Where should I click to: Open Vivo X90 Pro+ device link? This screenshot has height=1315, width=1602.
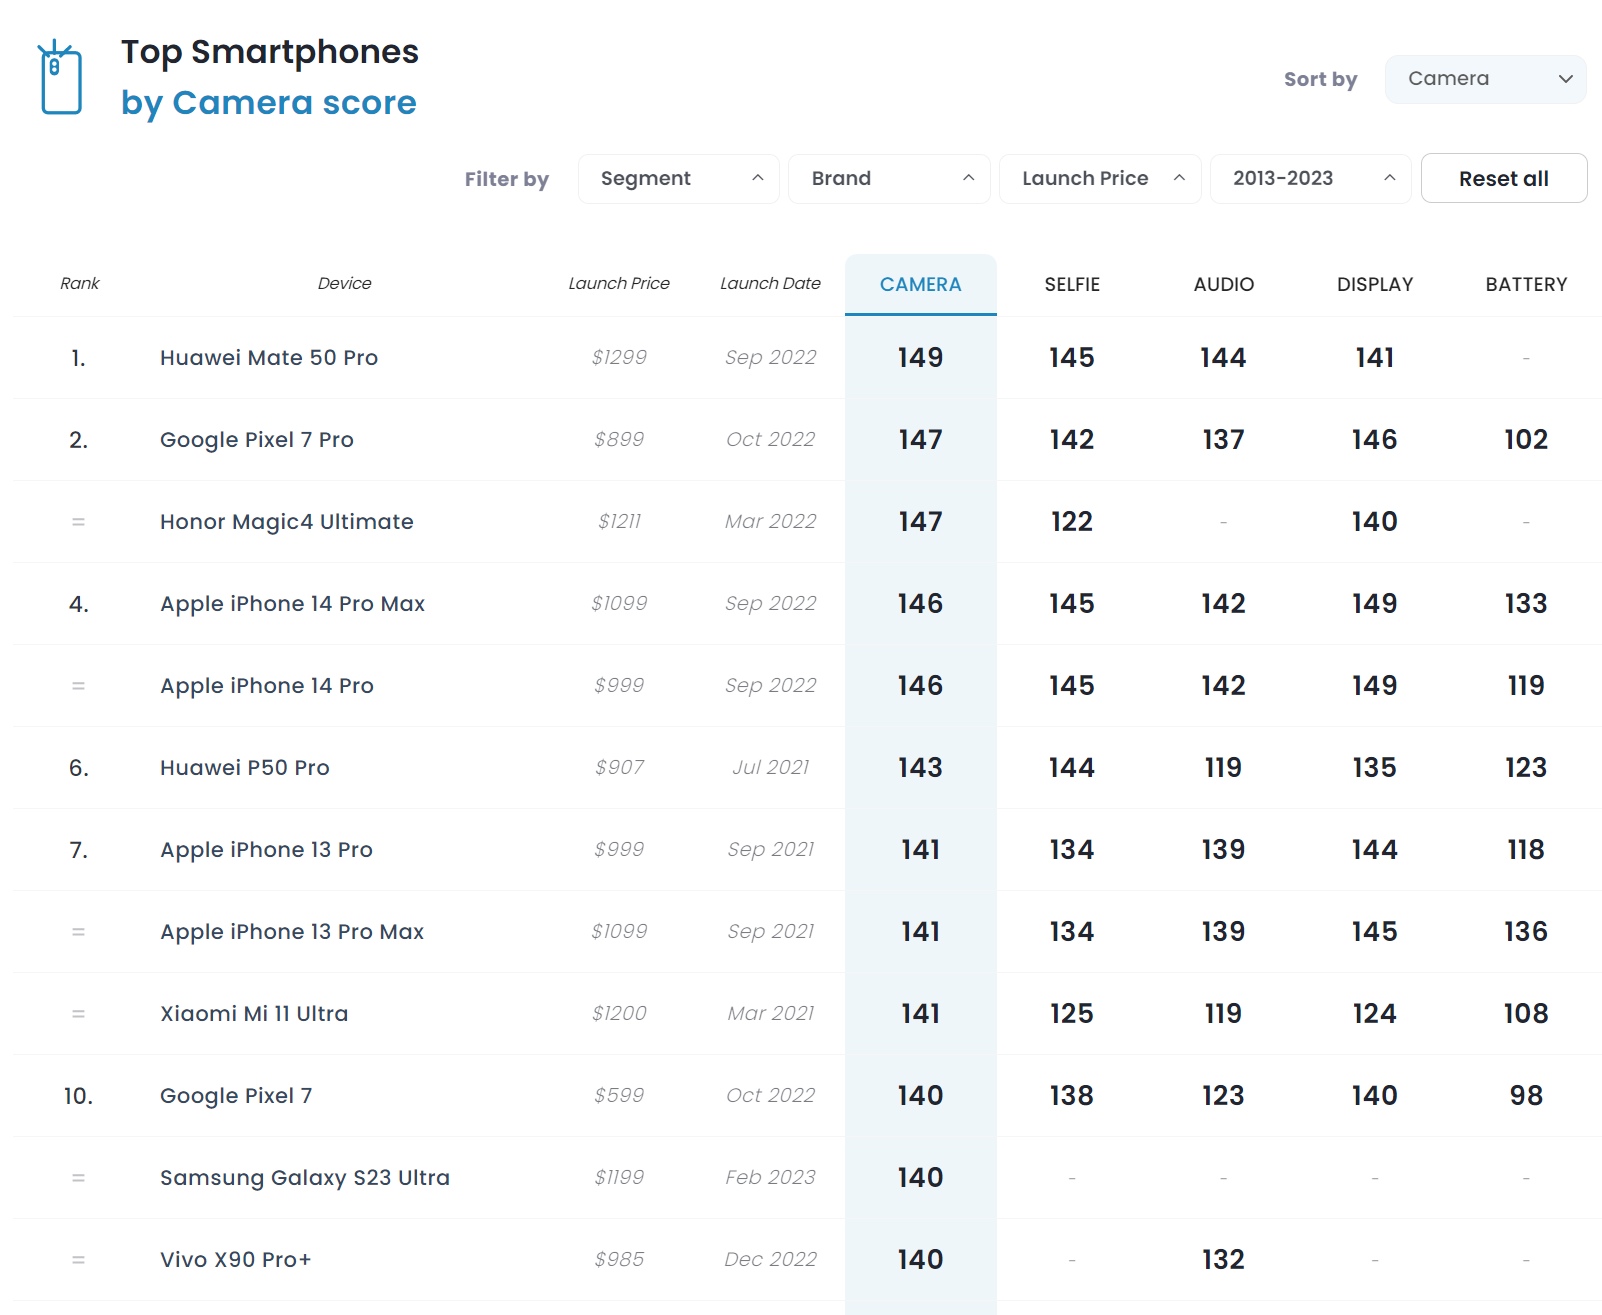click(x=236, y=1260)
